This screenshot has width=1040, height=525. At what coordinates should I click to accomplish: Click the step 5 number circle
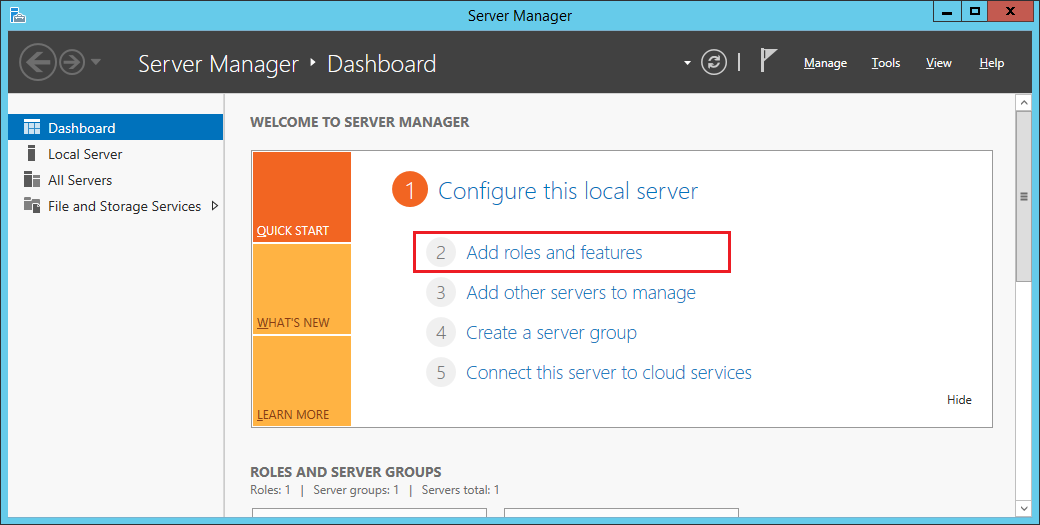click(x=441, y=373)
